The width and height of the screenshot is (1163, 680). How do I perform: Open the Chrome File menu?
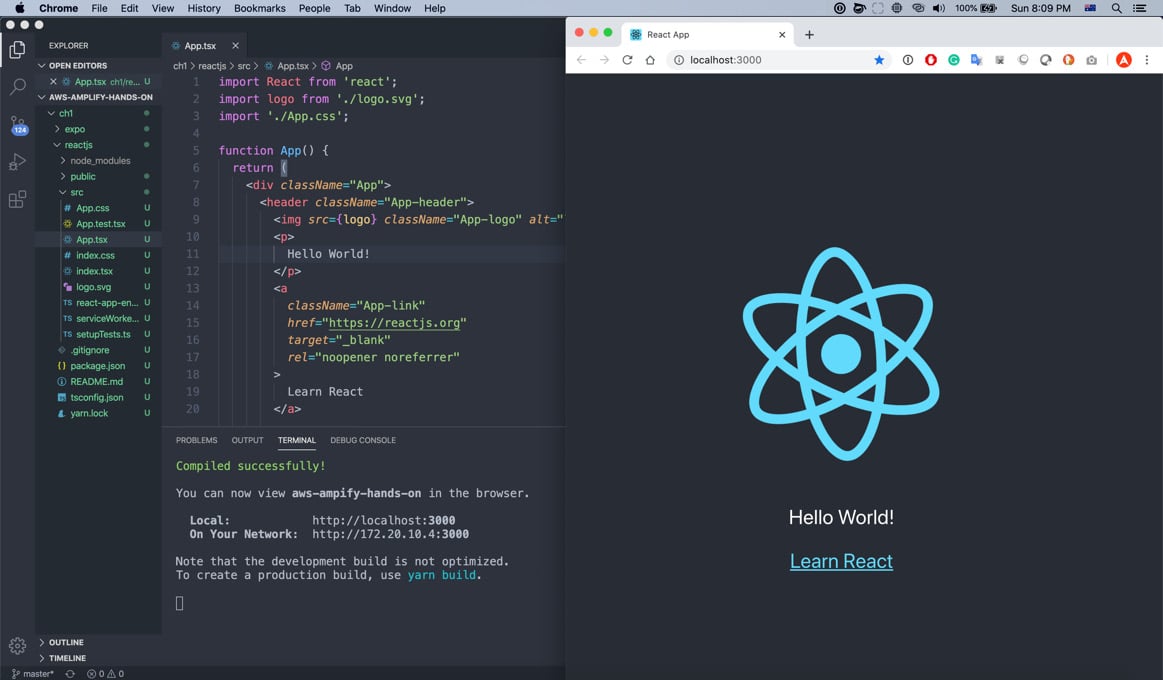coord(99,8)
